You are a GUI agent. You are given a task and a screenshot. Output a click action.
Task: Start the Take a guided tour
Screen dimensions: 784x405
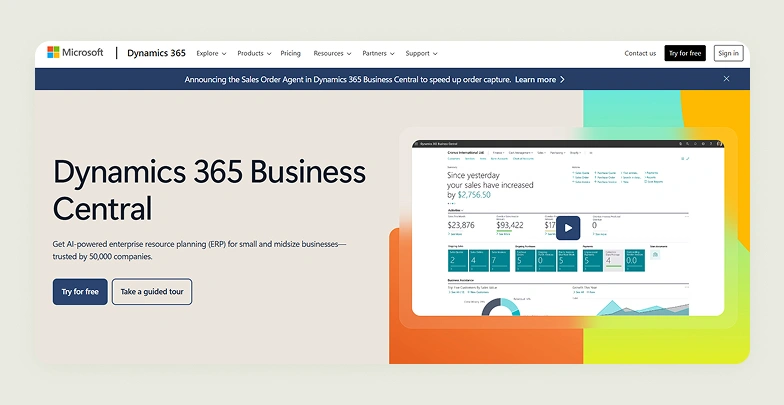[152, 292]
